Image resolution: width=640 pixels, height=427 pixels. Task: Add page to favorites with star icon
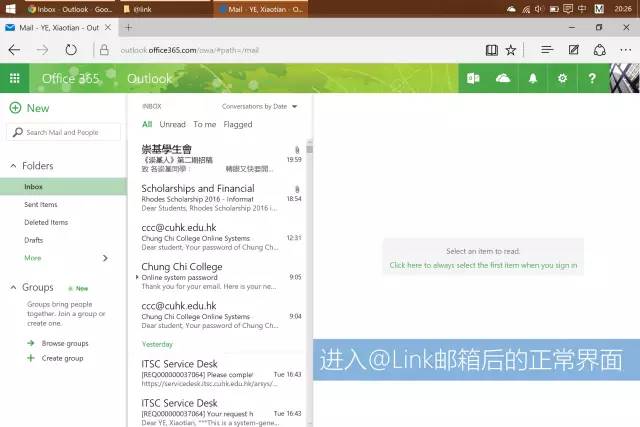tap(511, 49)
